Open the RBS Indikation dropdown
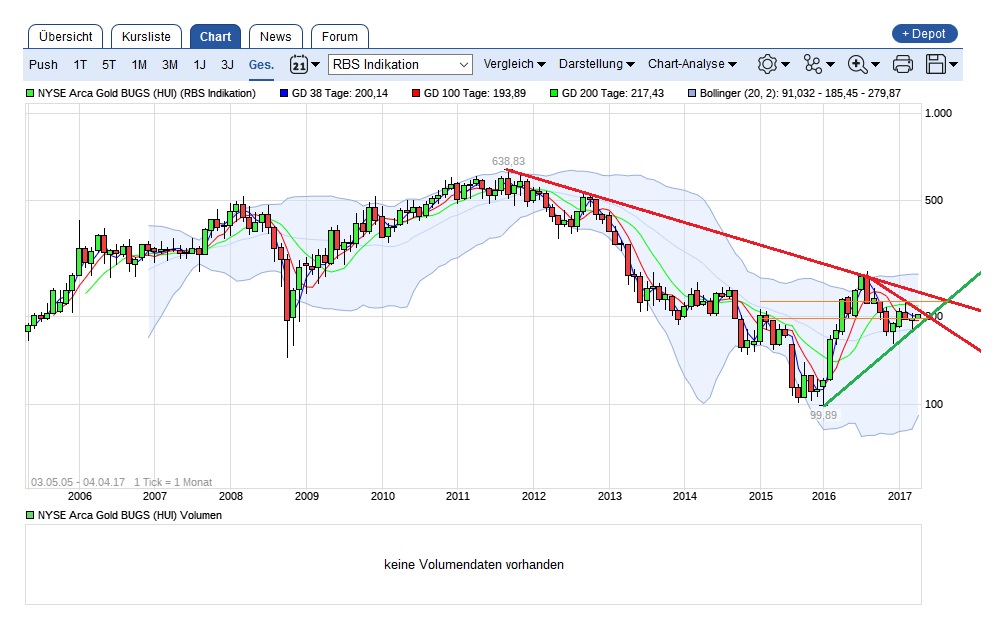This screenshot has height=630, width=1008. click(400, 65)
